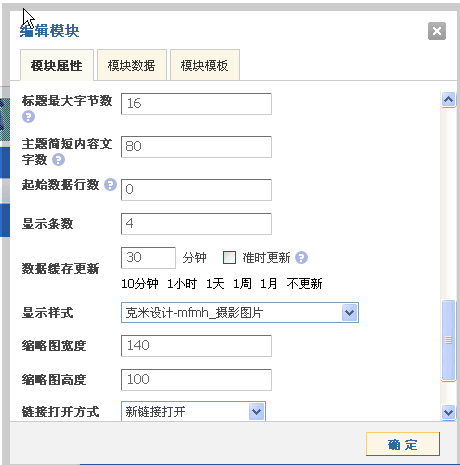Click help icon next to 起始数据行数
The width and height of the screenshot is (460, 465).
(110, 185)
